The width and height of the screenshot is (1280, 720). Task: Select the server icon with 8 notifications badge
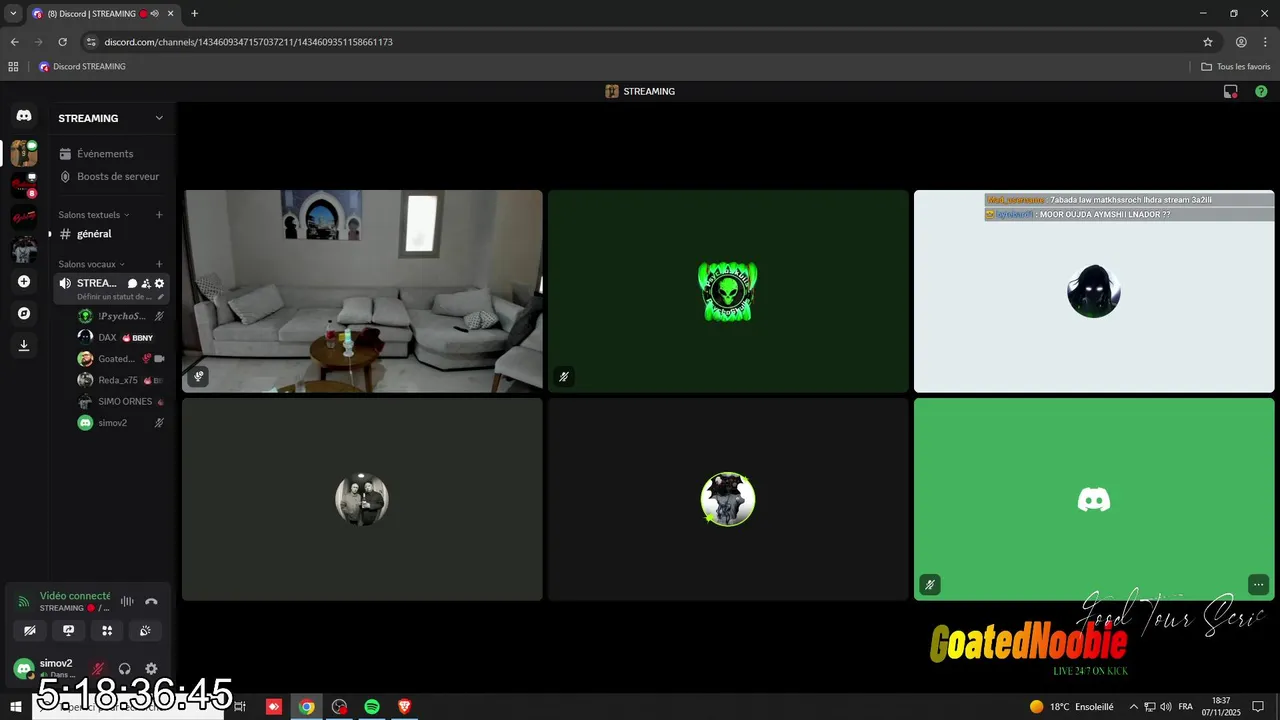pos(24,185)
